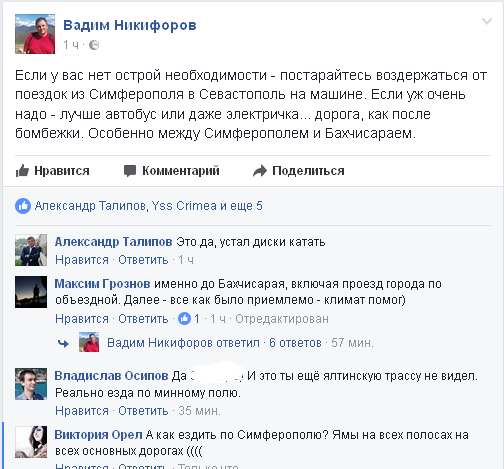The height and width of the screenshot is (469, 504).
Task: Reply to Александр Талипов's comment with Ответить
Action: click(x=143, y=260)
